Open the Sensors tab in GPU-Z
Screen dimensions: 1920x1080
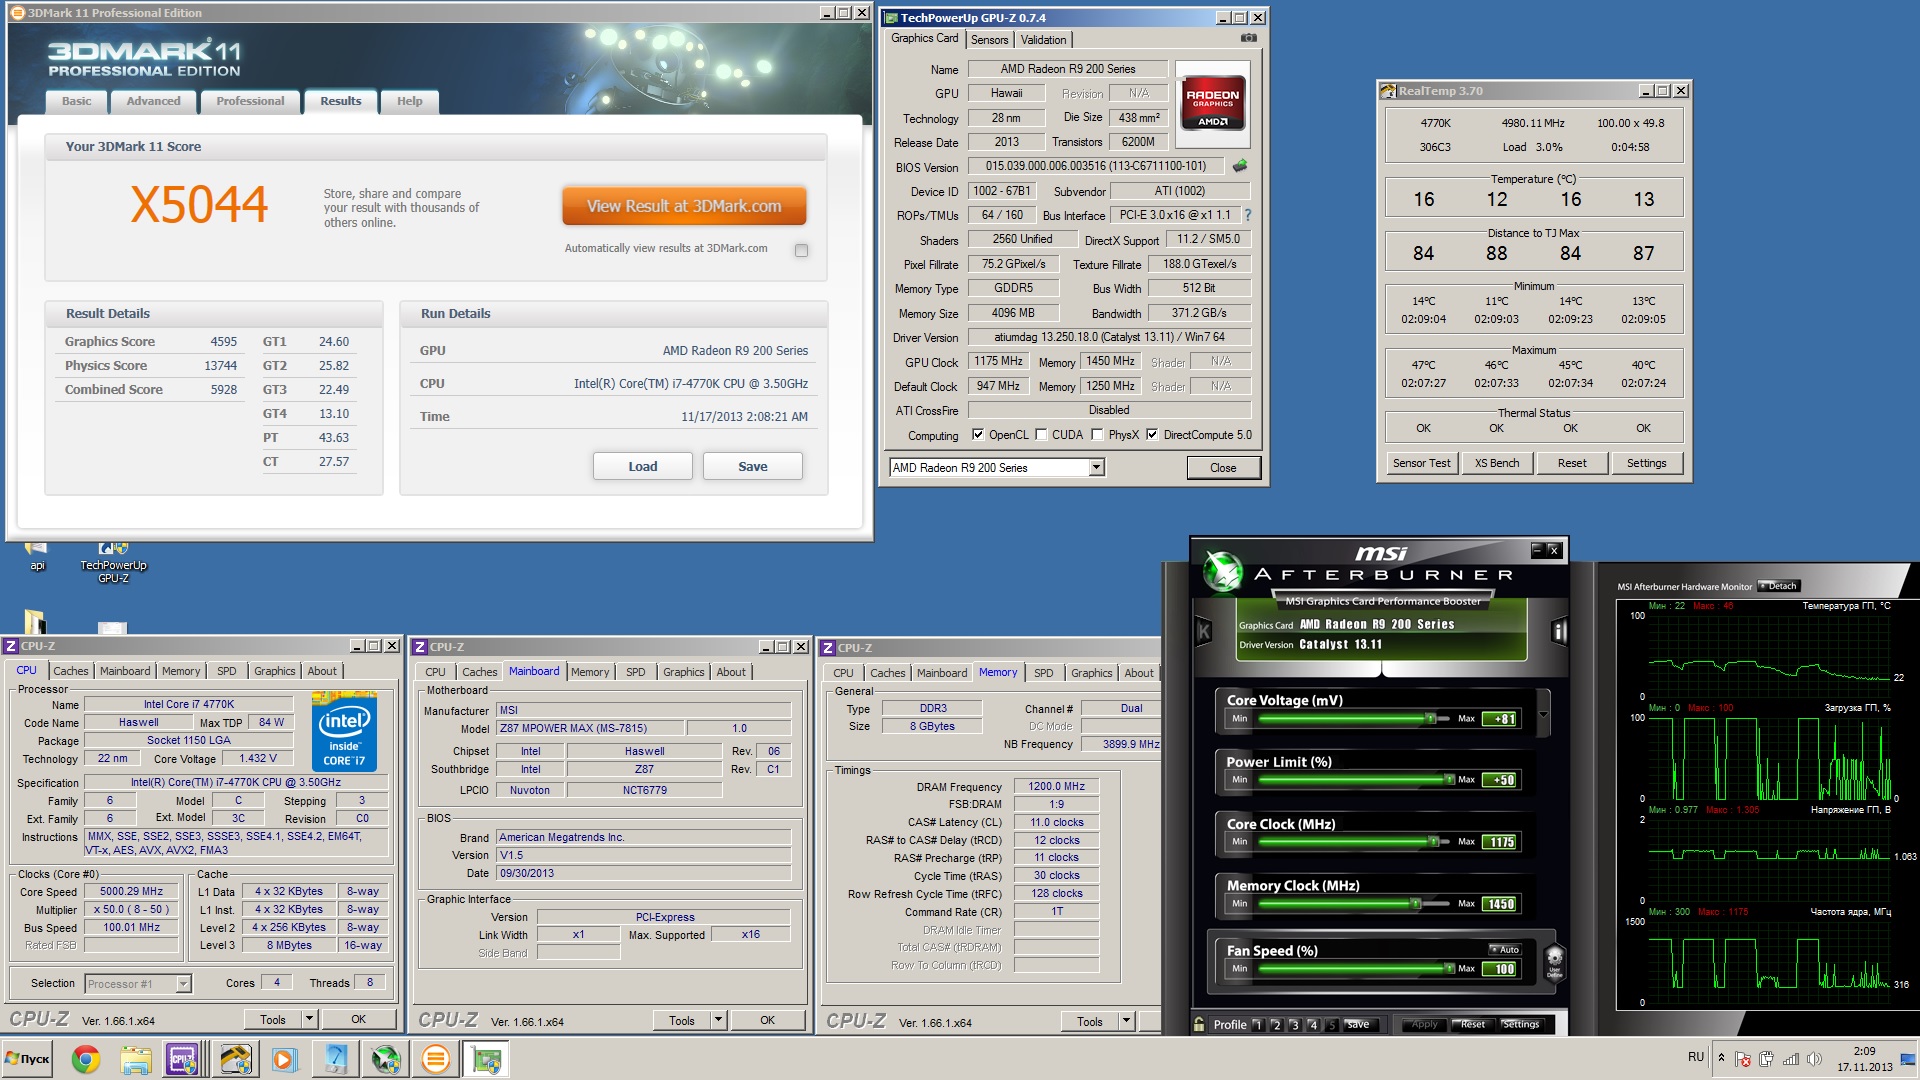(x=989, y=40)
